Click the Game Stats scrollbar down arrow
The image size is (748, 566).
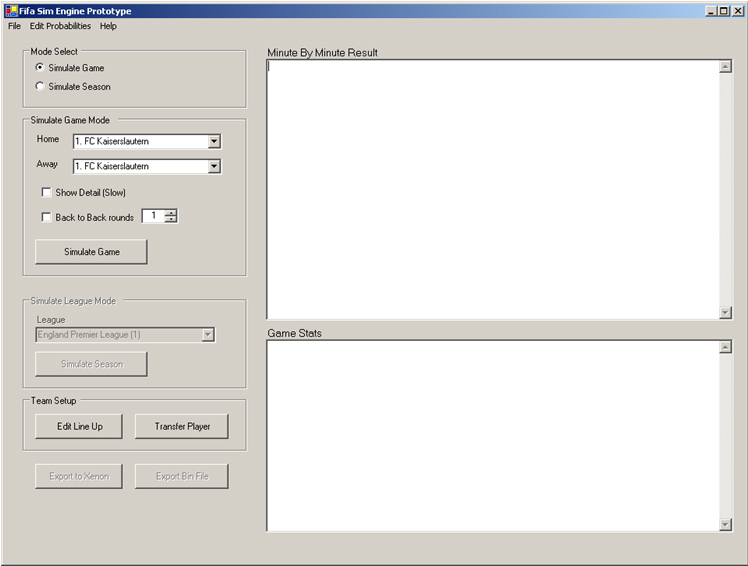(726, 524)
